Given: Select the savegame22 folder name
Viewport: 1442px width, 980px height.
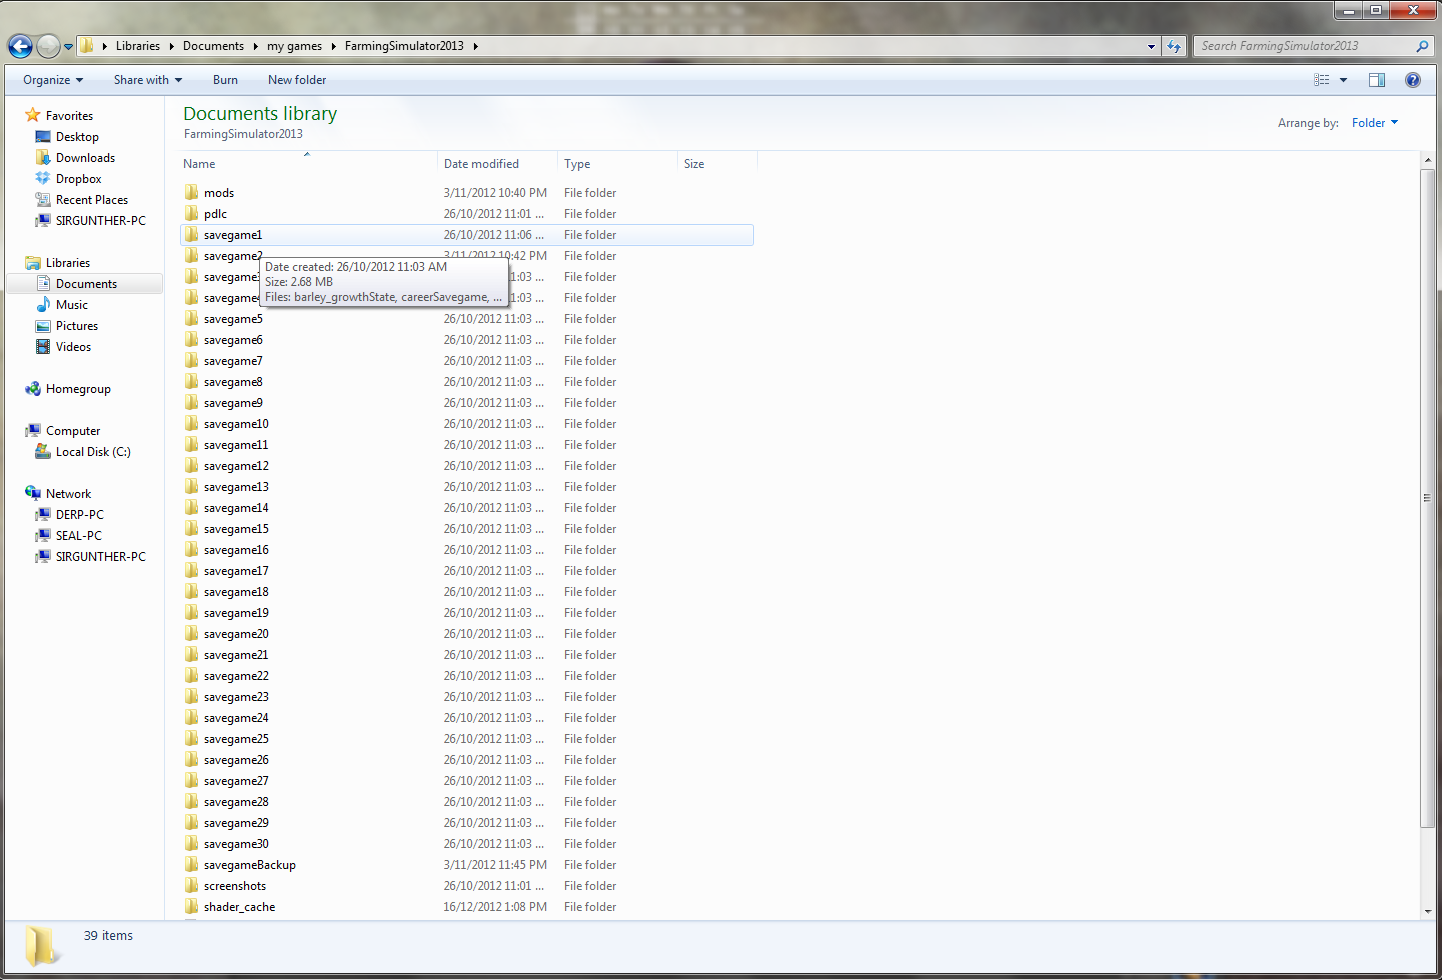Looking at the screenshot, I should coord(236,676).
